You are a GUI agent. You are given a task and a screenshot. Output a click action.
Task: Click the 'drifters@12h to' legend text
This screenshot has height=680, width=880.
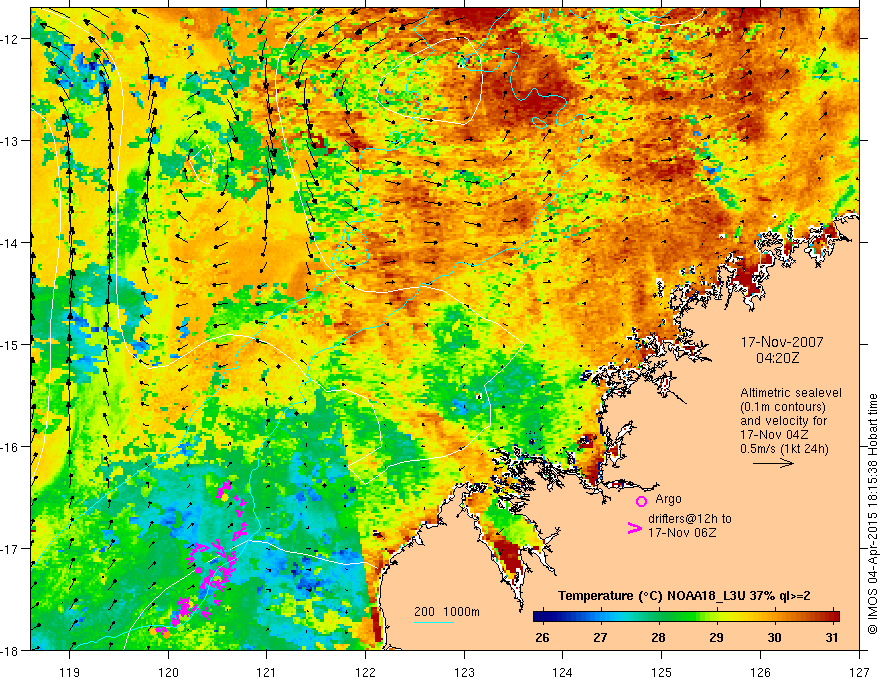tap(690, 519)
